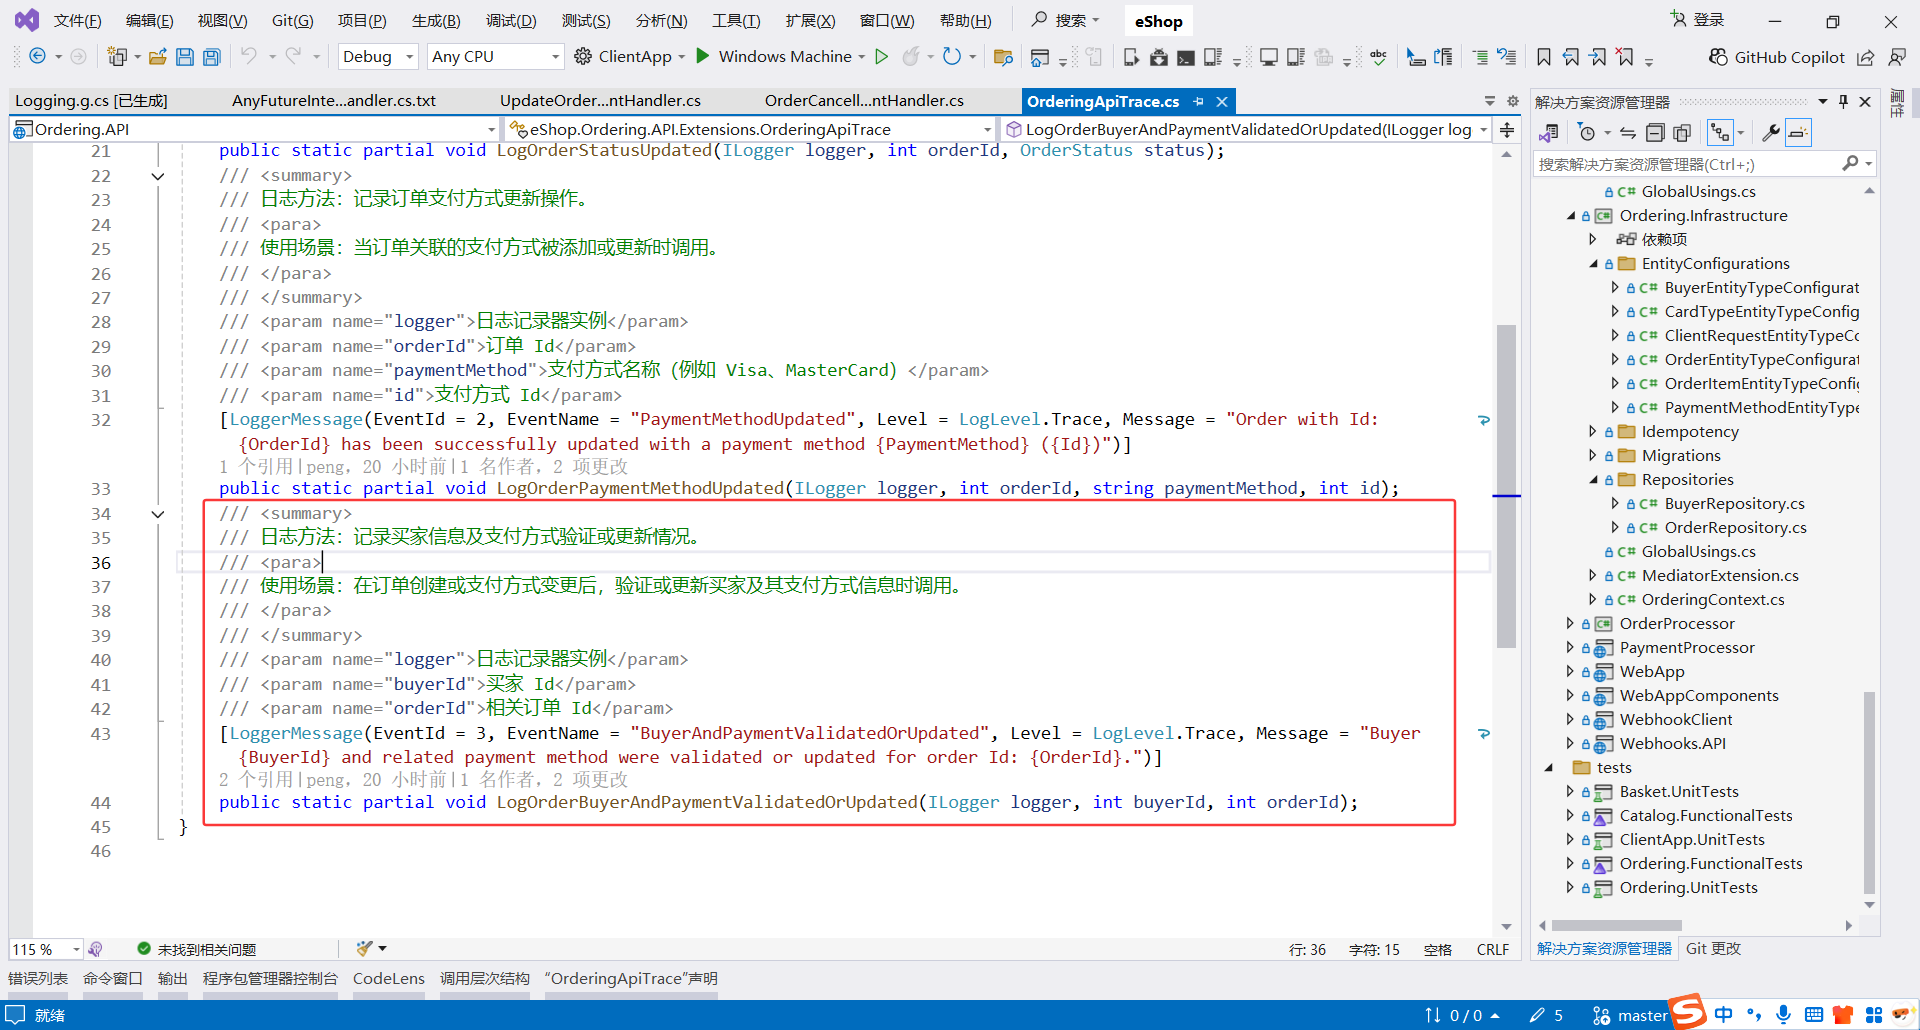Click the master branch indicator in status bar
The width and height of the screenshot is (1920, 1030).
[1630, 1015]
